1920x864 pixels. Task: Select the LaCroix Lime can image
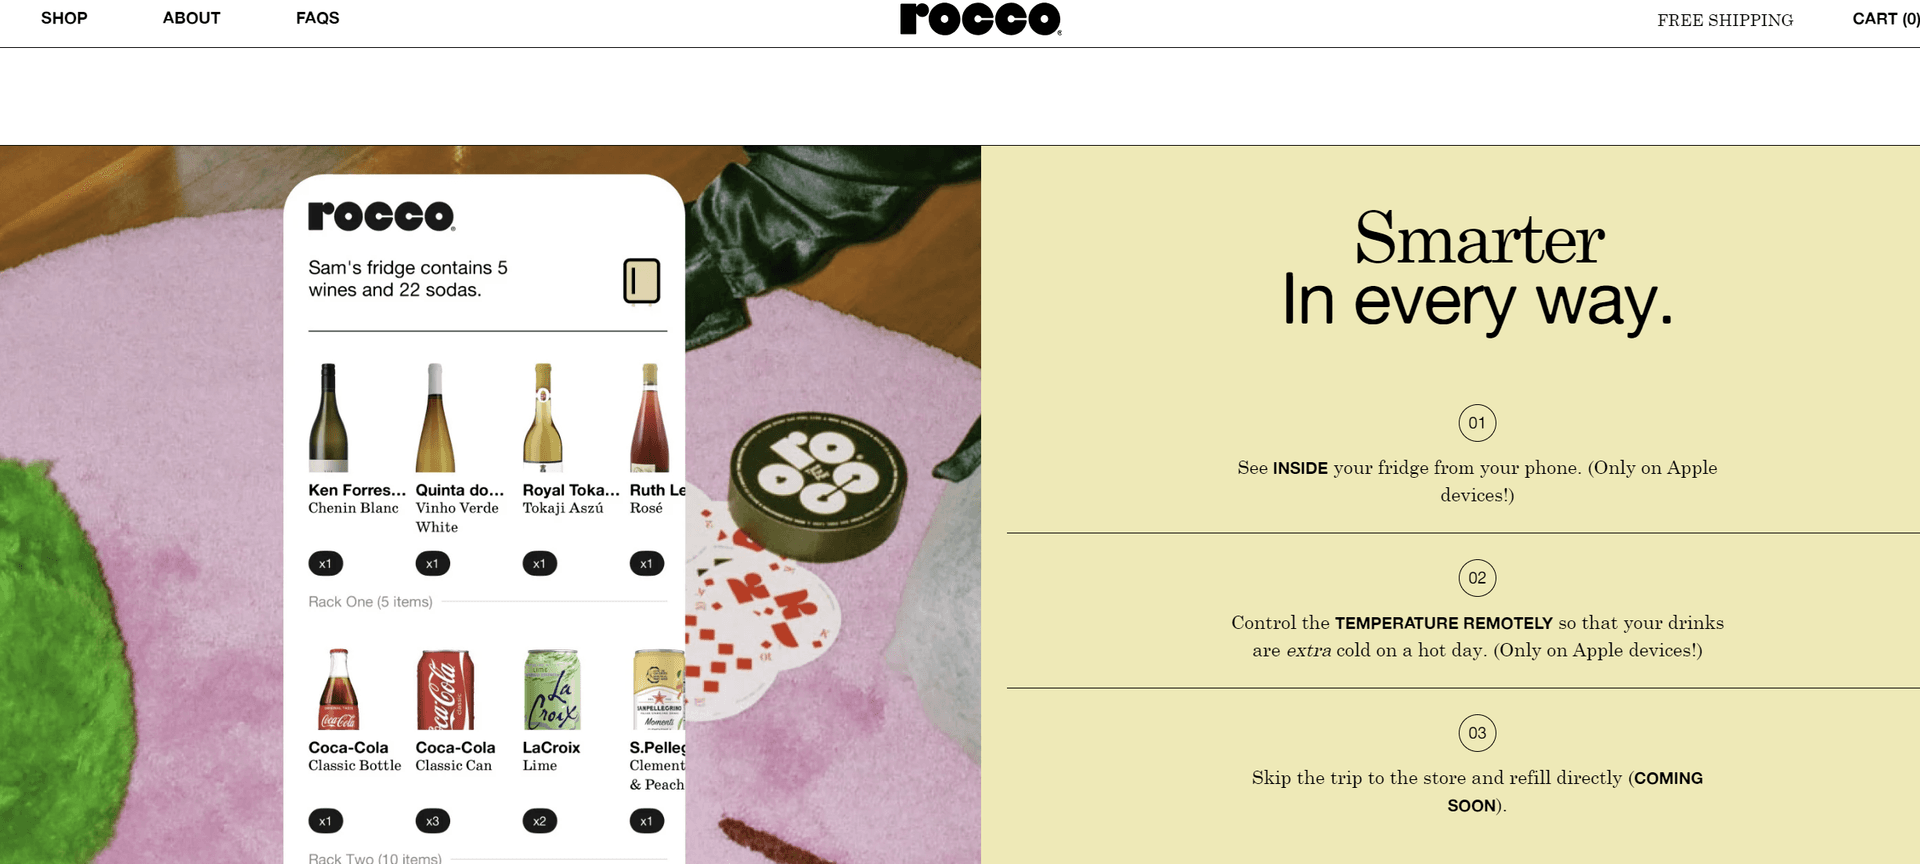[x=552, y=689]
